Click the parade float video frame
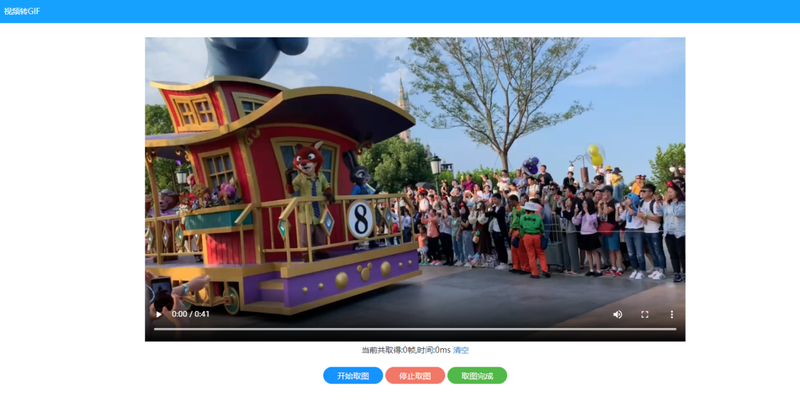 pyautogui.click(x=415, y=189)
